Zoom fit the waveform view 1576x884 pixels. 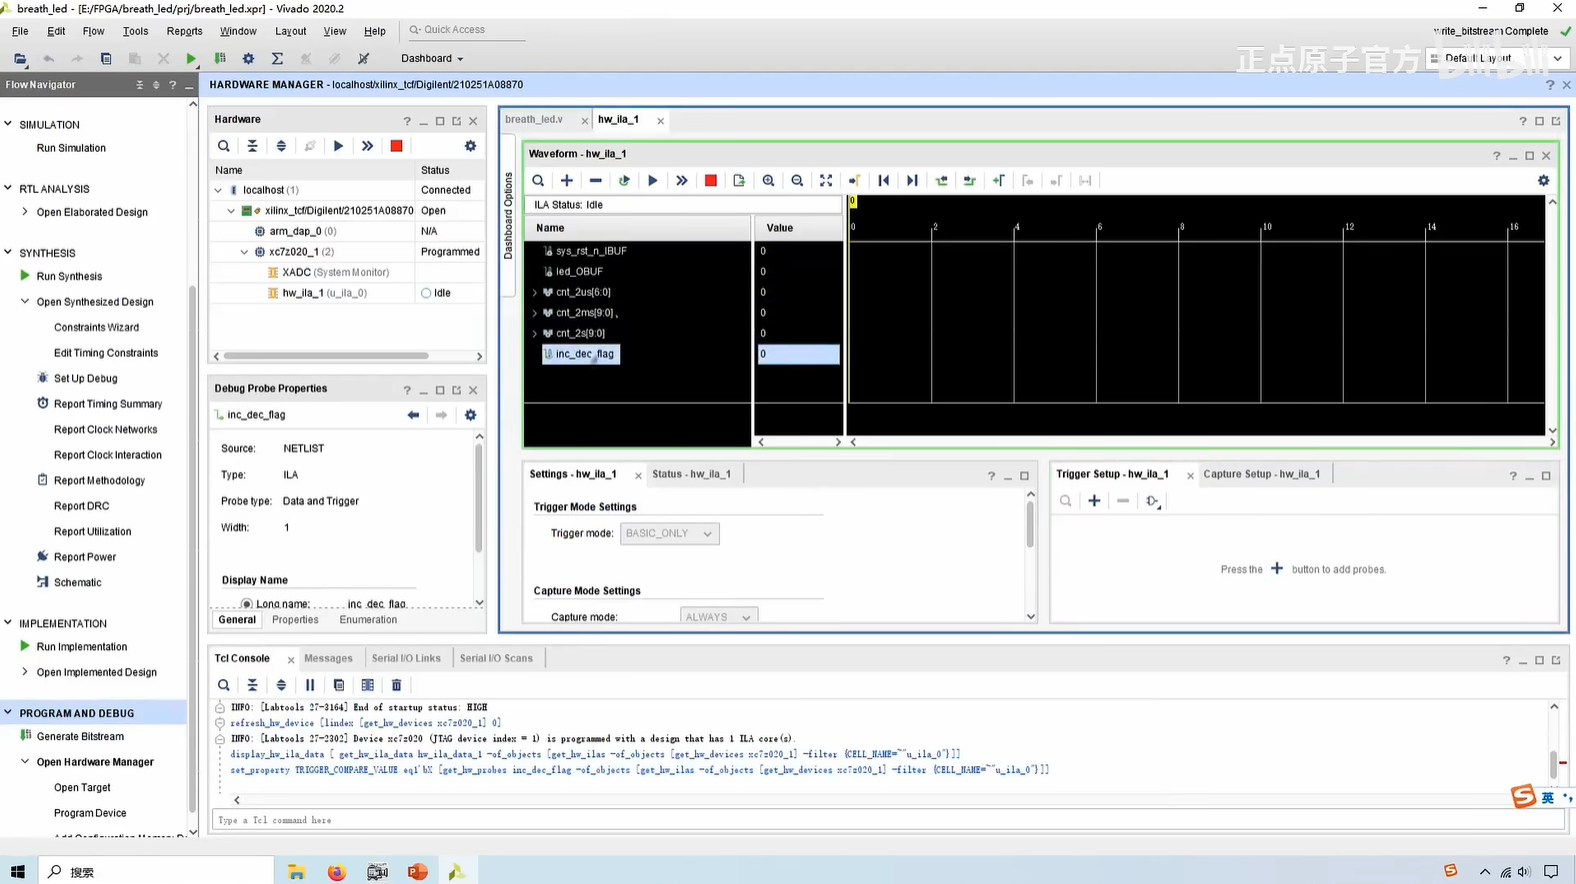point(826,181)
